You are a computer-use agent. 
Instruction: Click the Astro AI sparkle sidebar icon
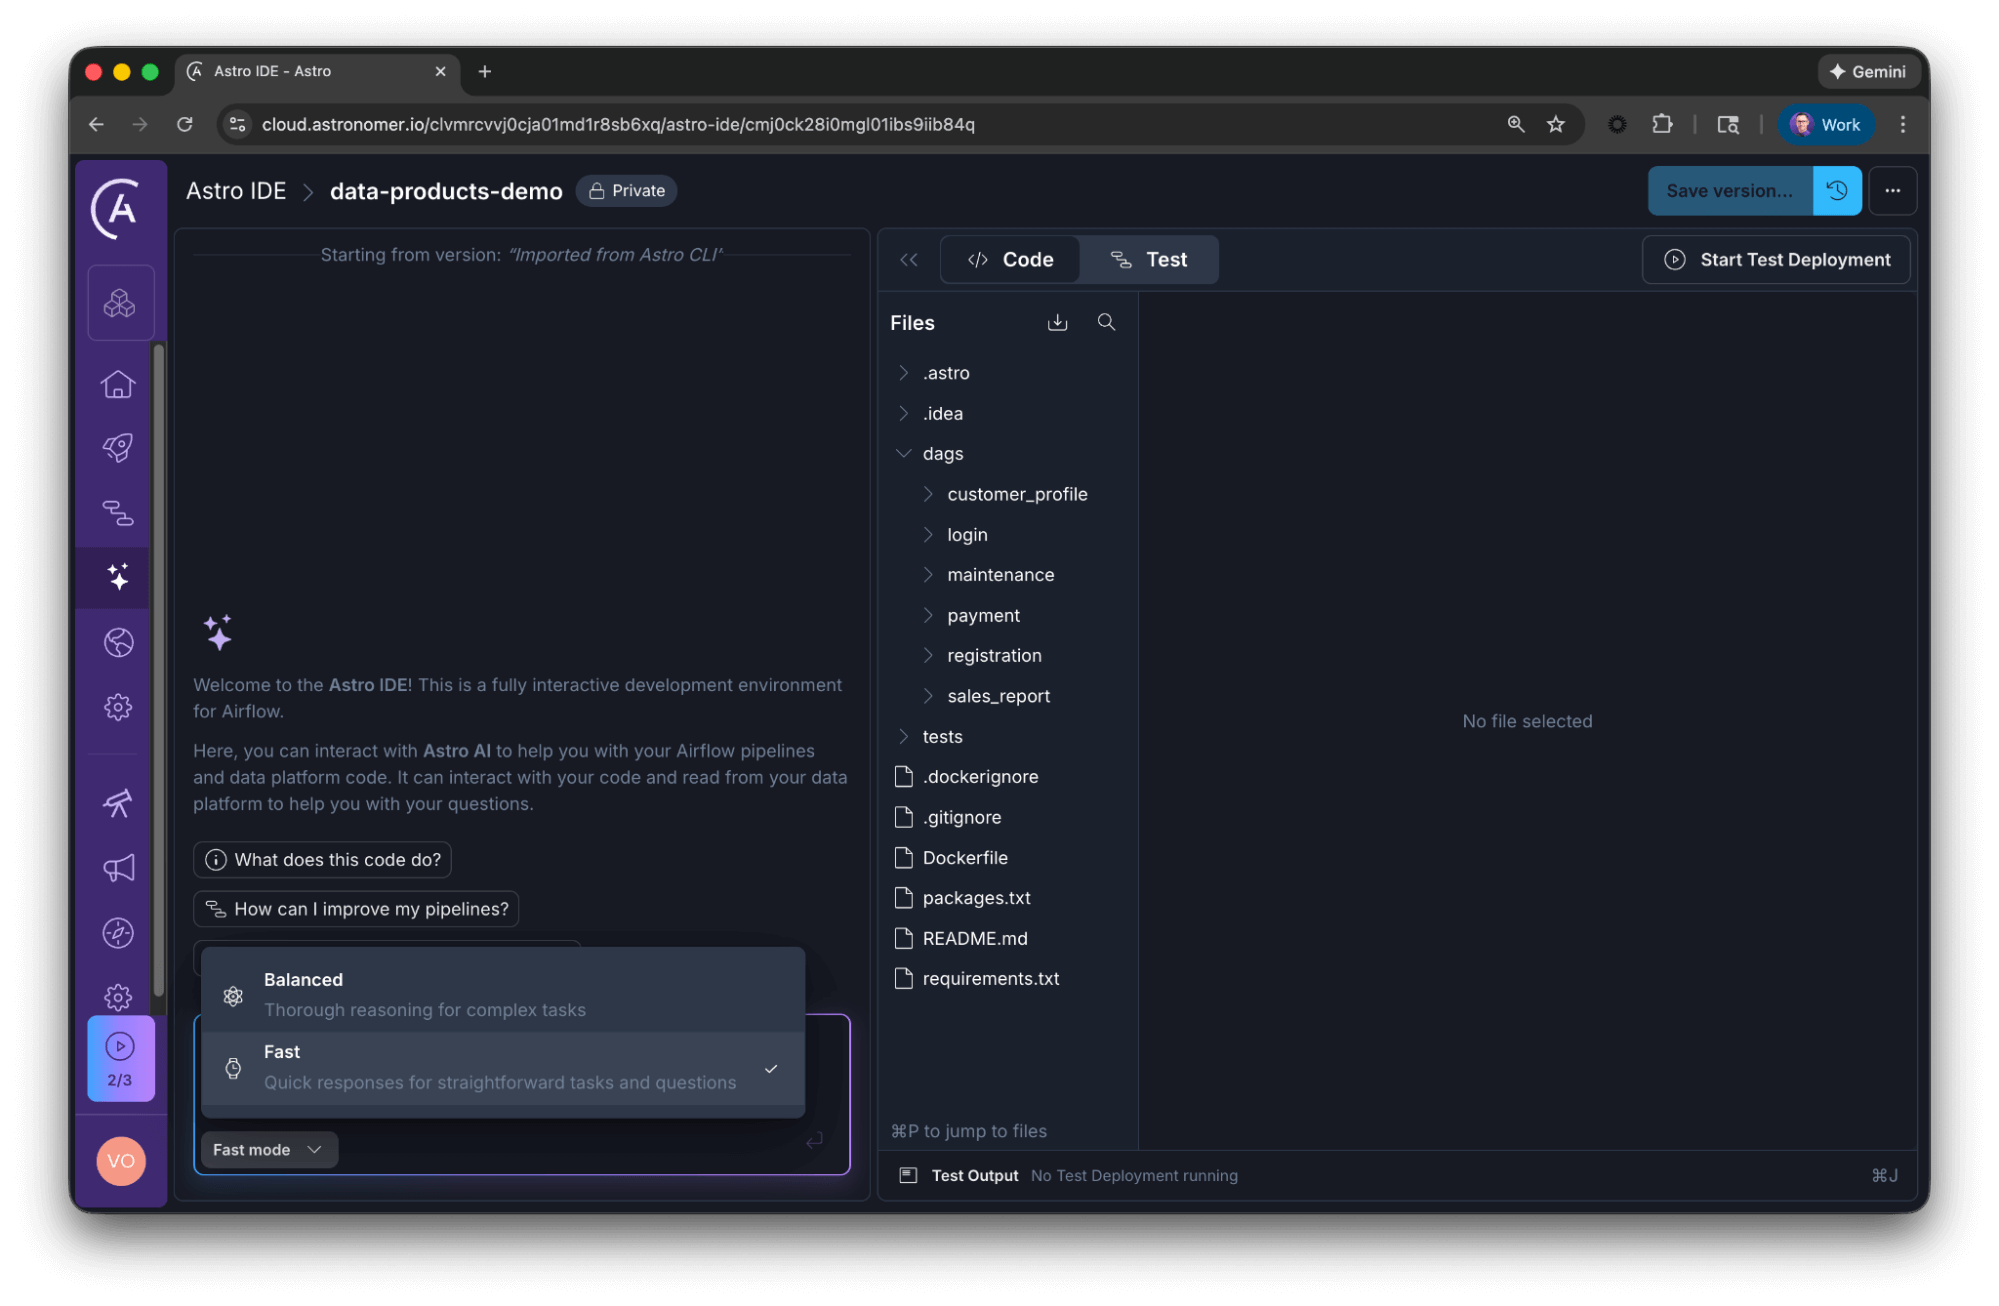118,577
